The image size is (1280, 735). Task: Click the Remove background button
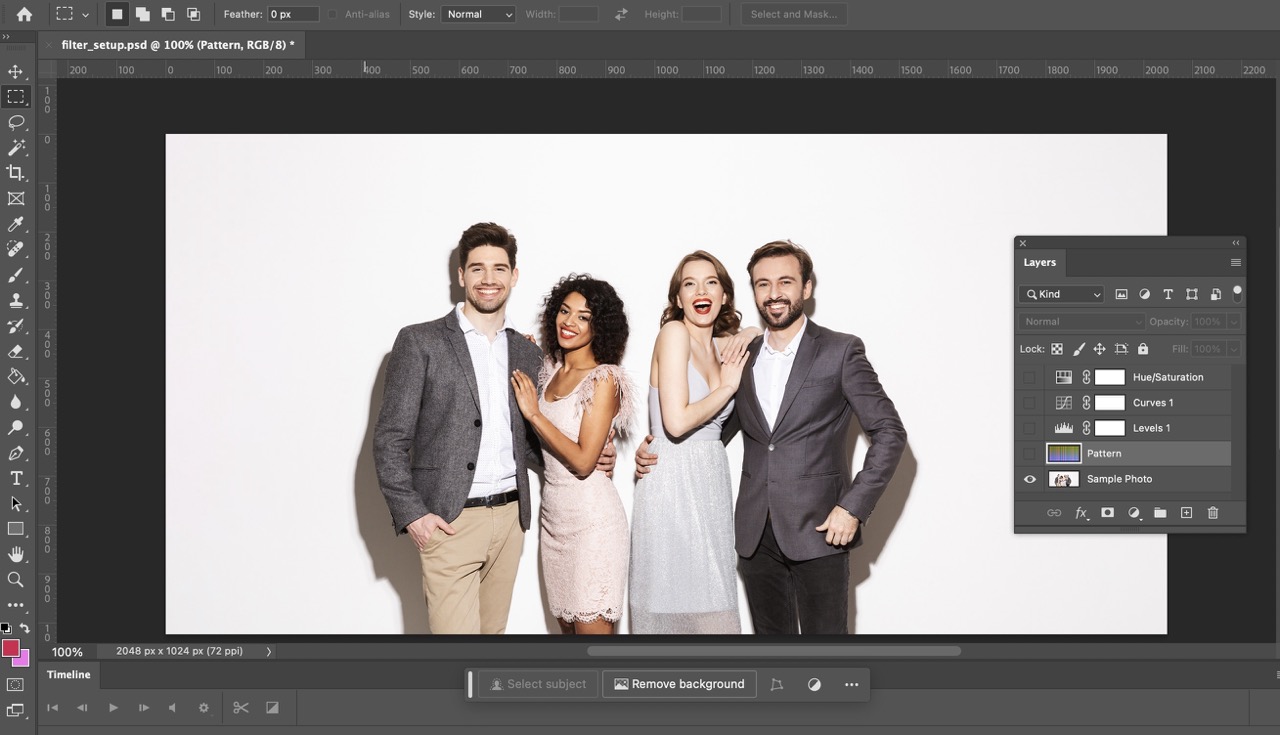click(x=679, y=684)
